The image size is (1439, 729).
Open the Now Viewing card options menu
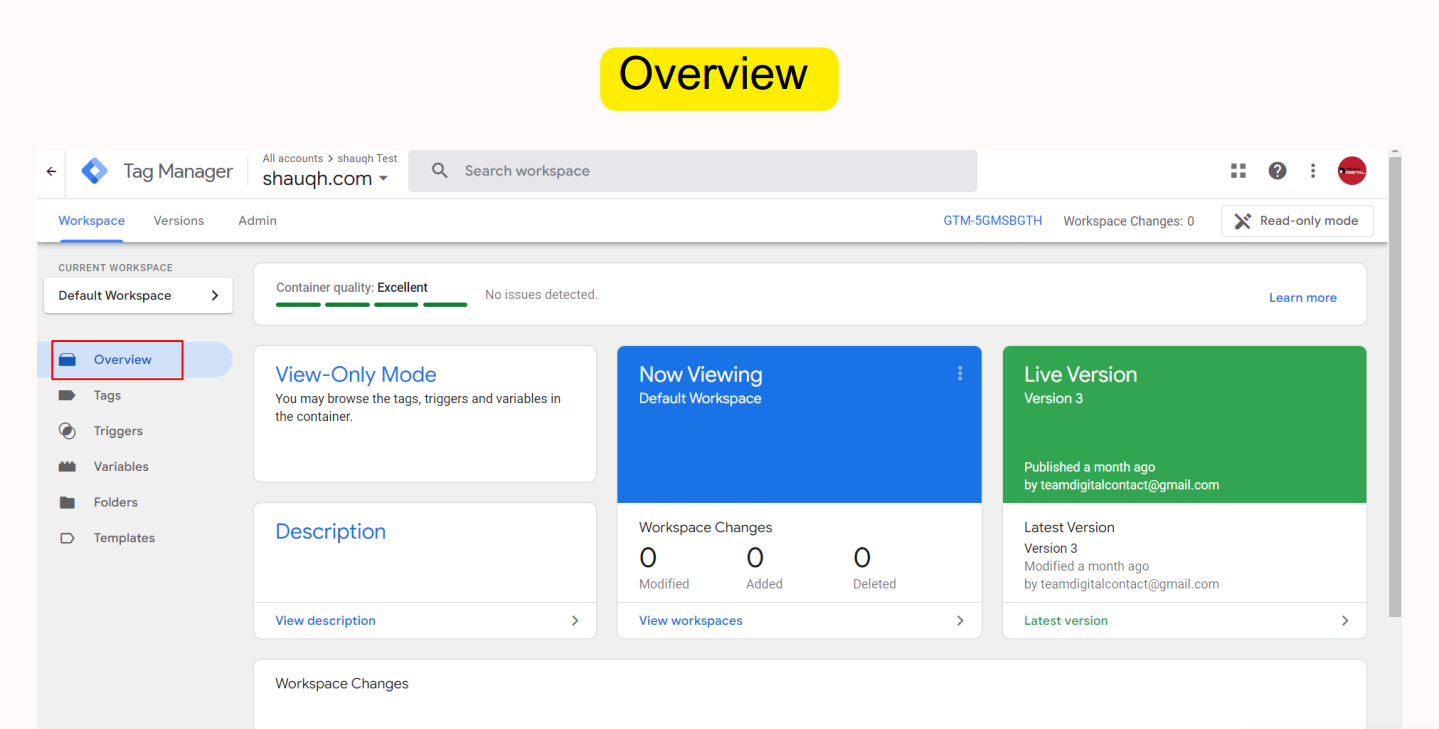click(960, 373)
